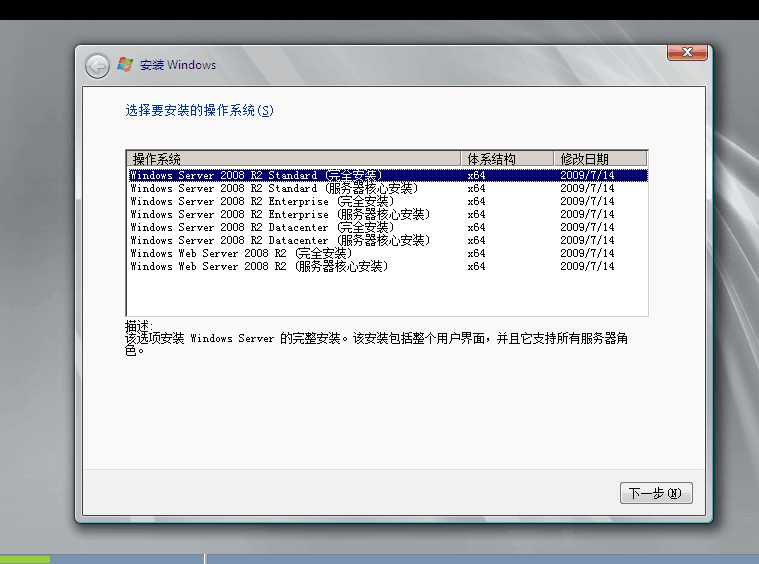Select Windows Server 2008 R2 Enterprise (服务器核心安装)
The height and width of the screenshot is (564, 759).
coord(388,214)
